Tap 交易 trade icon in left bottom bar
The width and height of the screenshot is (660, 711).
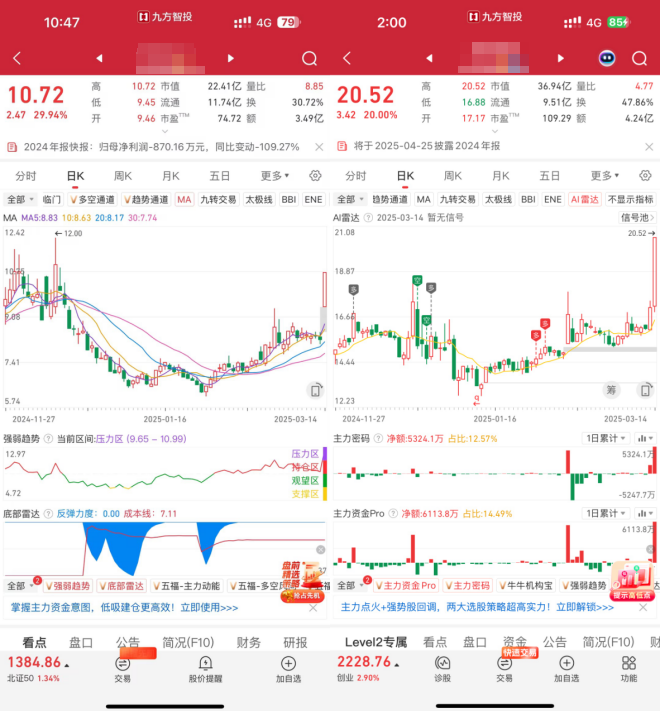click(x=122, y=669)
